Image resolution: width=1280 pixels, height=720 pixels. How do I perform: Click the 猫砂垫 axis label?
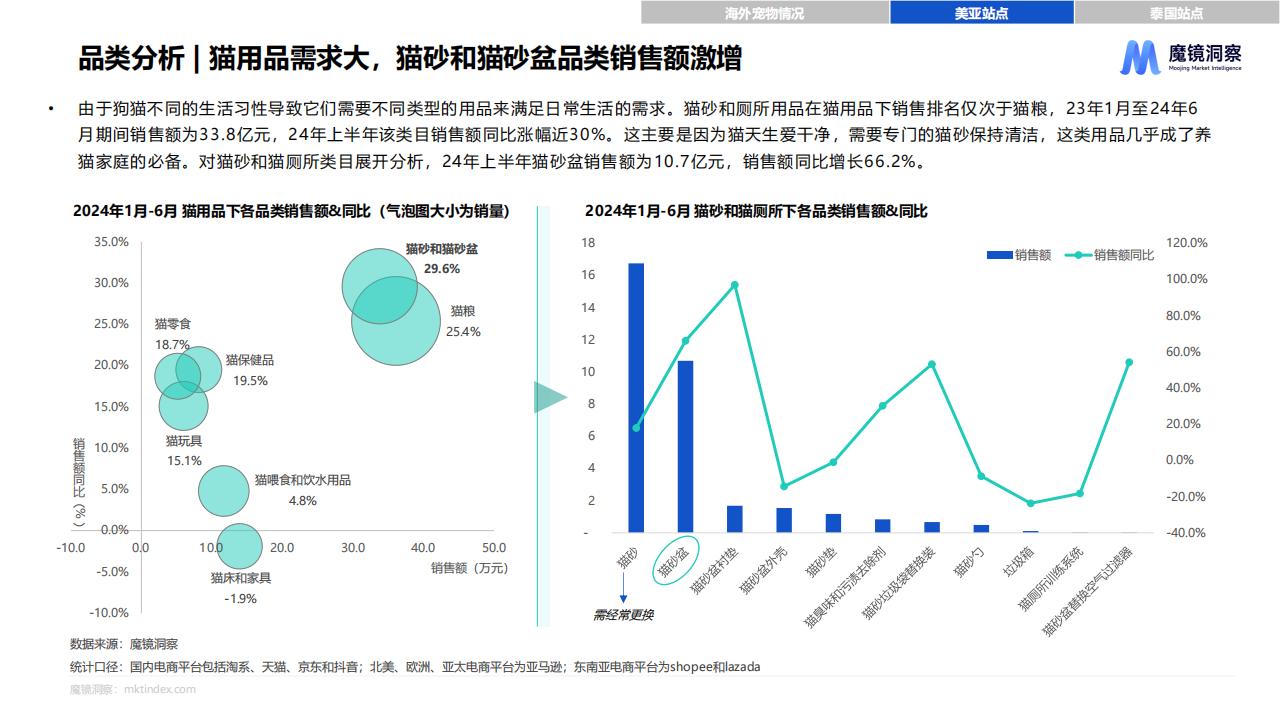(x=822, y=563)
